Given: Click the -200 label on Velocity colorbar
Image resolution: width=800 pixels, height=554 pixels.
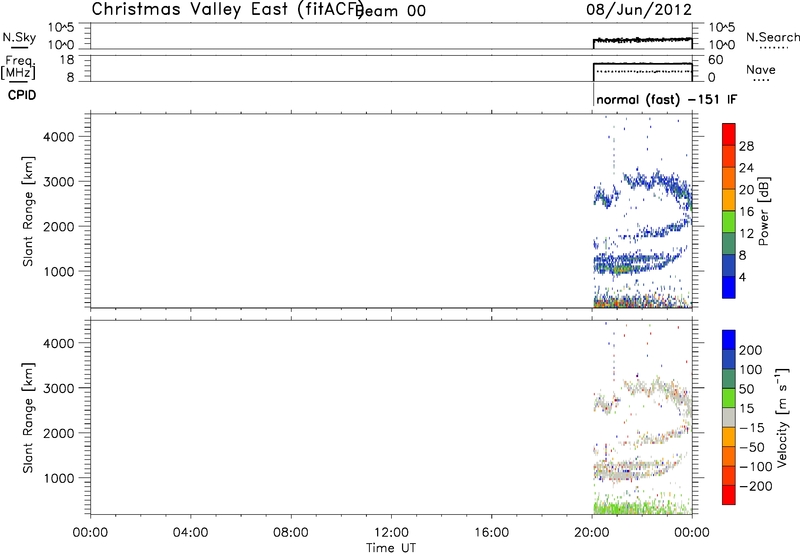Looking at the screenshot, I should coord(756,486).
